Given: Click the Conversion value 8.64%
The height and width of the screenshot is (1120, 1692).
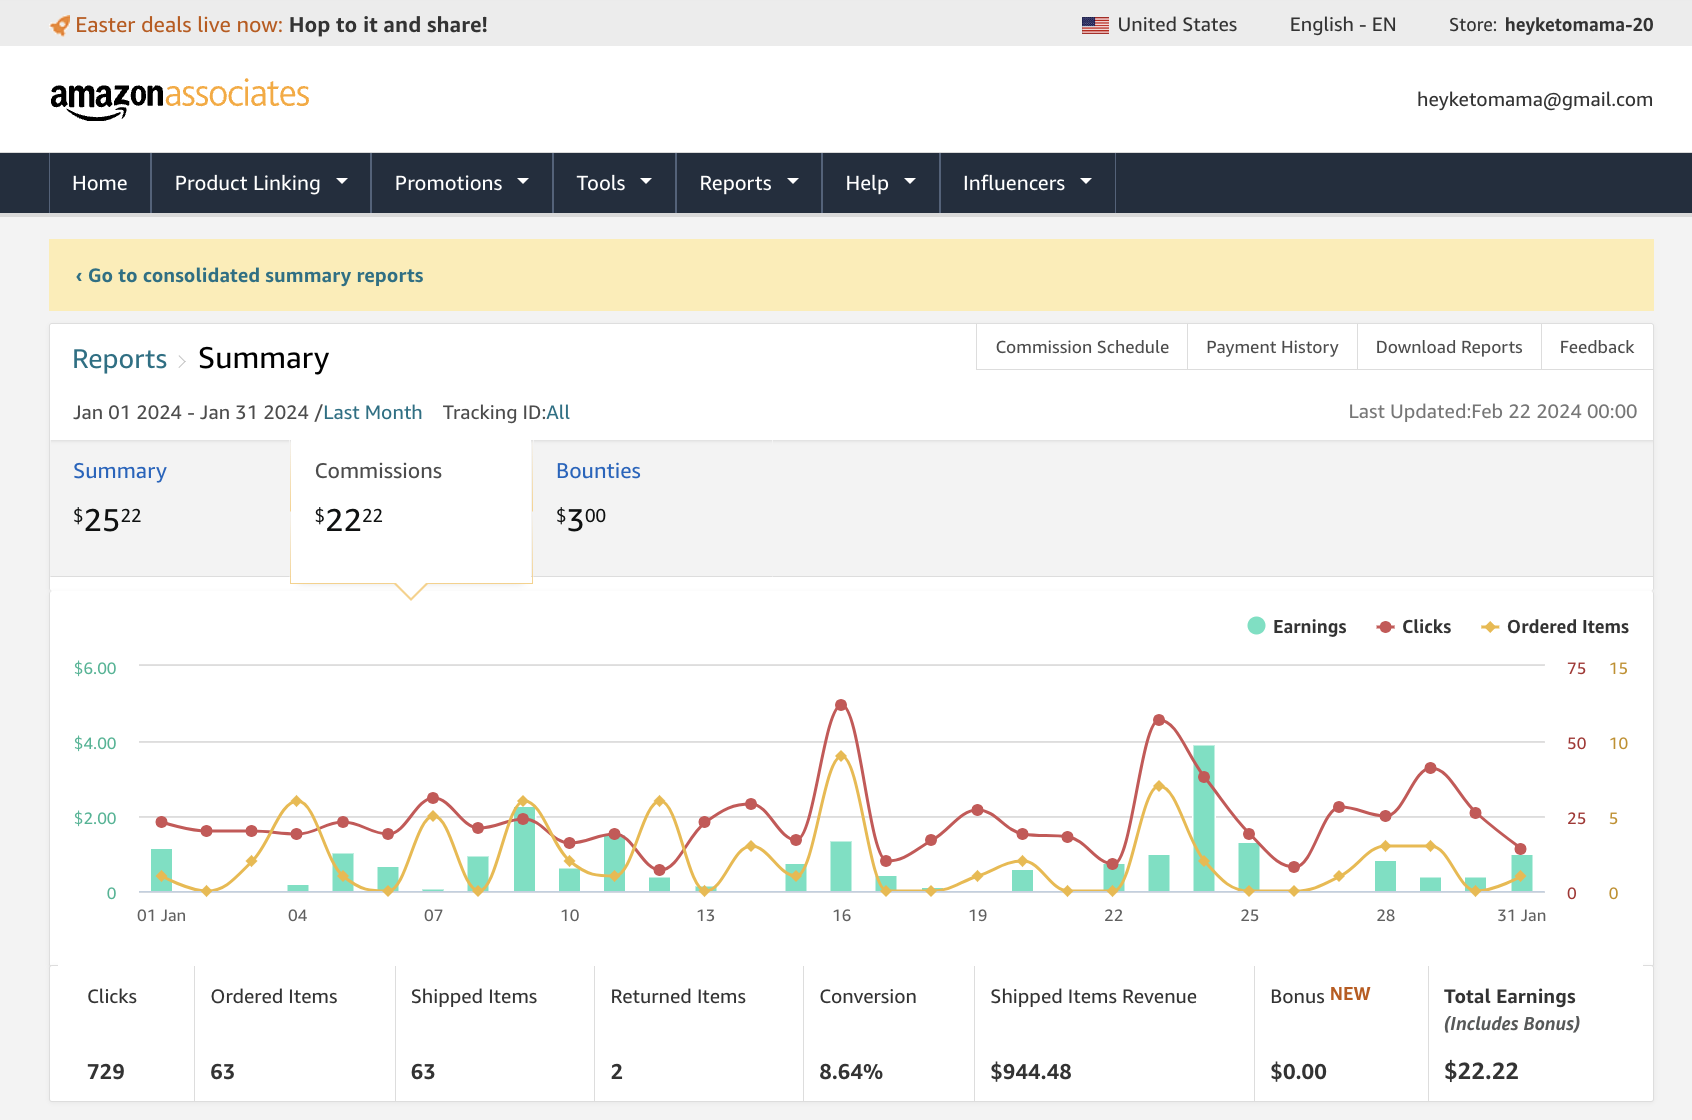Looking at the screenshot, I should pyautogui.click(x=851, y=1072).
